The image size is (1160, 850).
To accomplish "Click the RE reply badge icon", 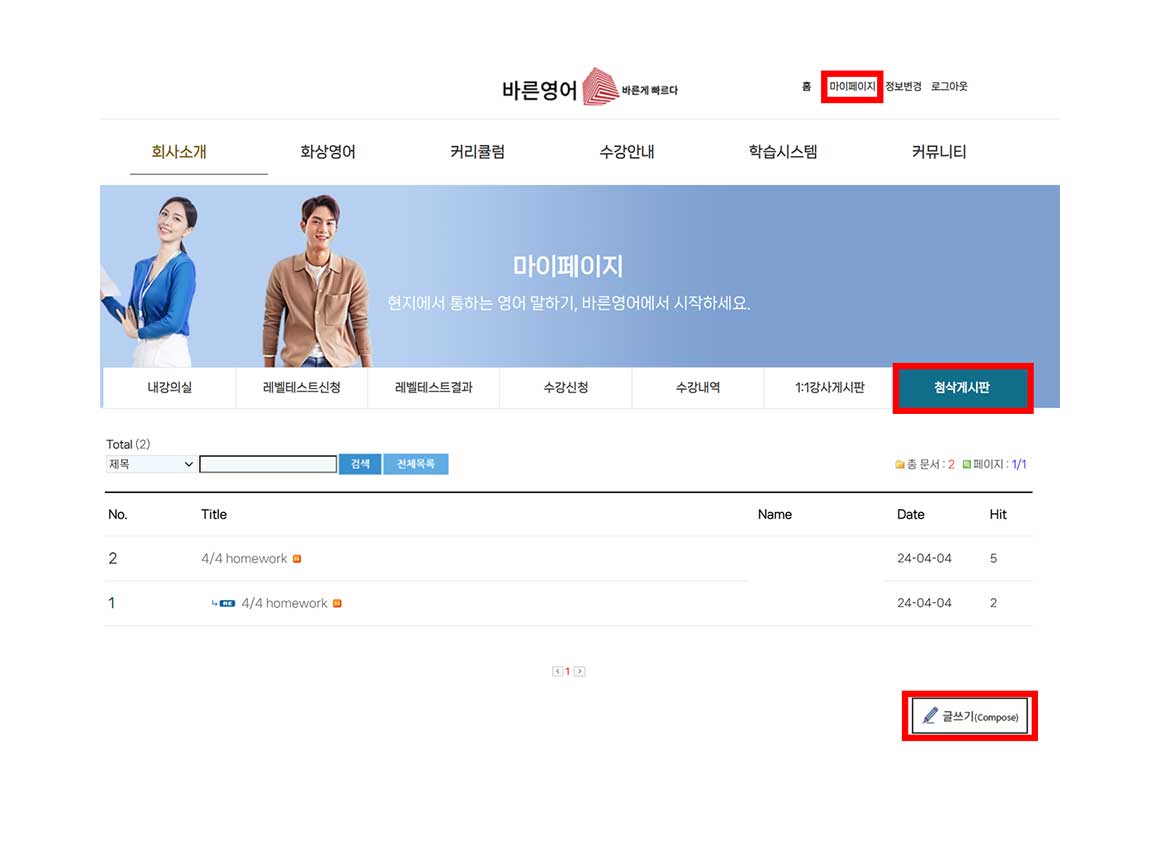I will pos(227,604).
